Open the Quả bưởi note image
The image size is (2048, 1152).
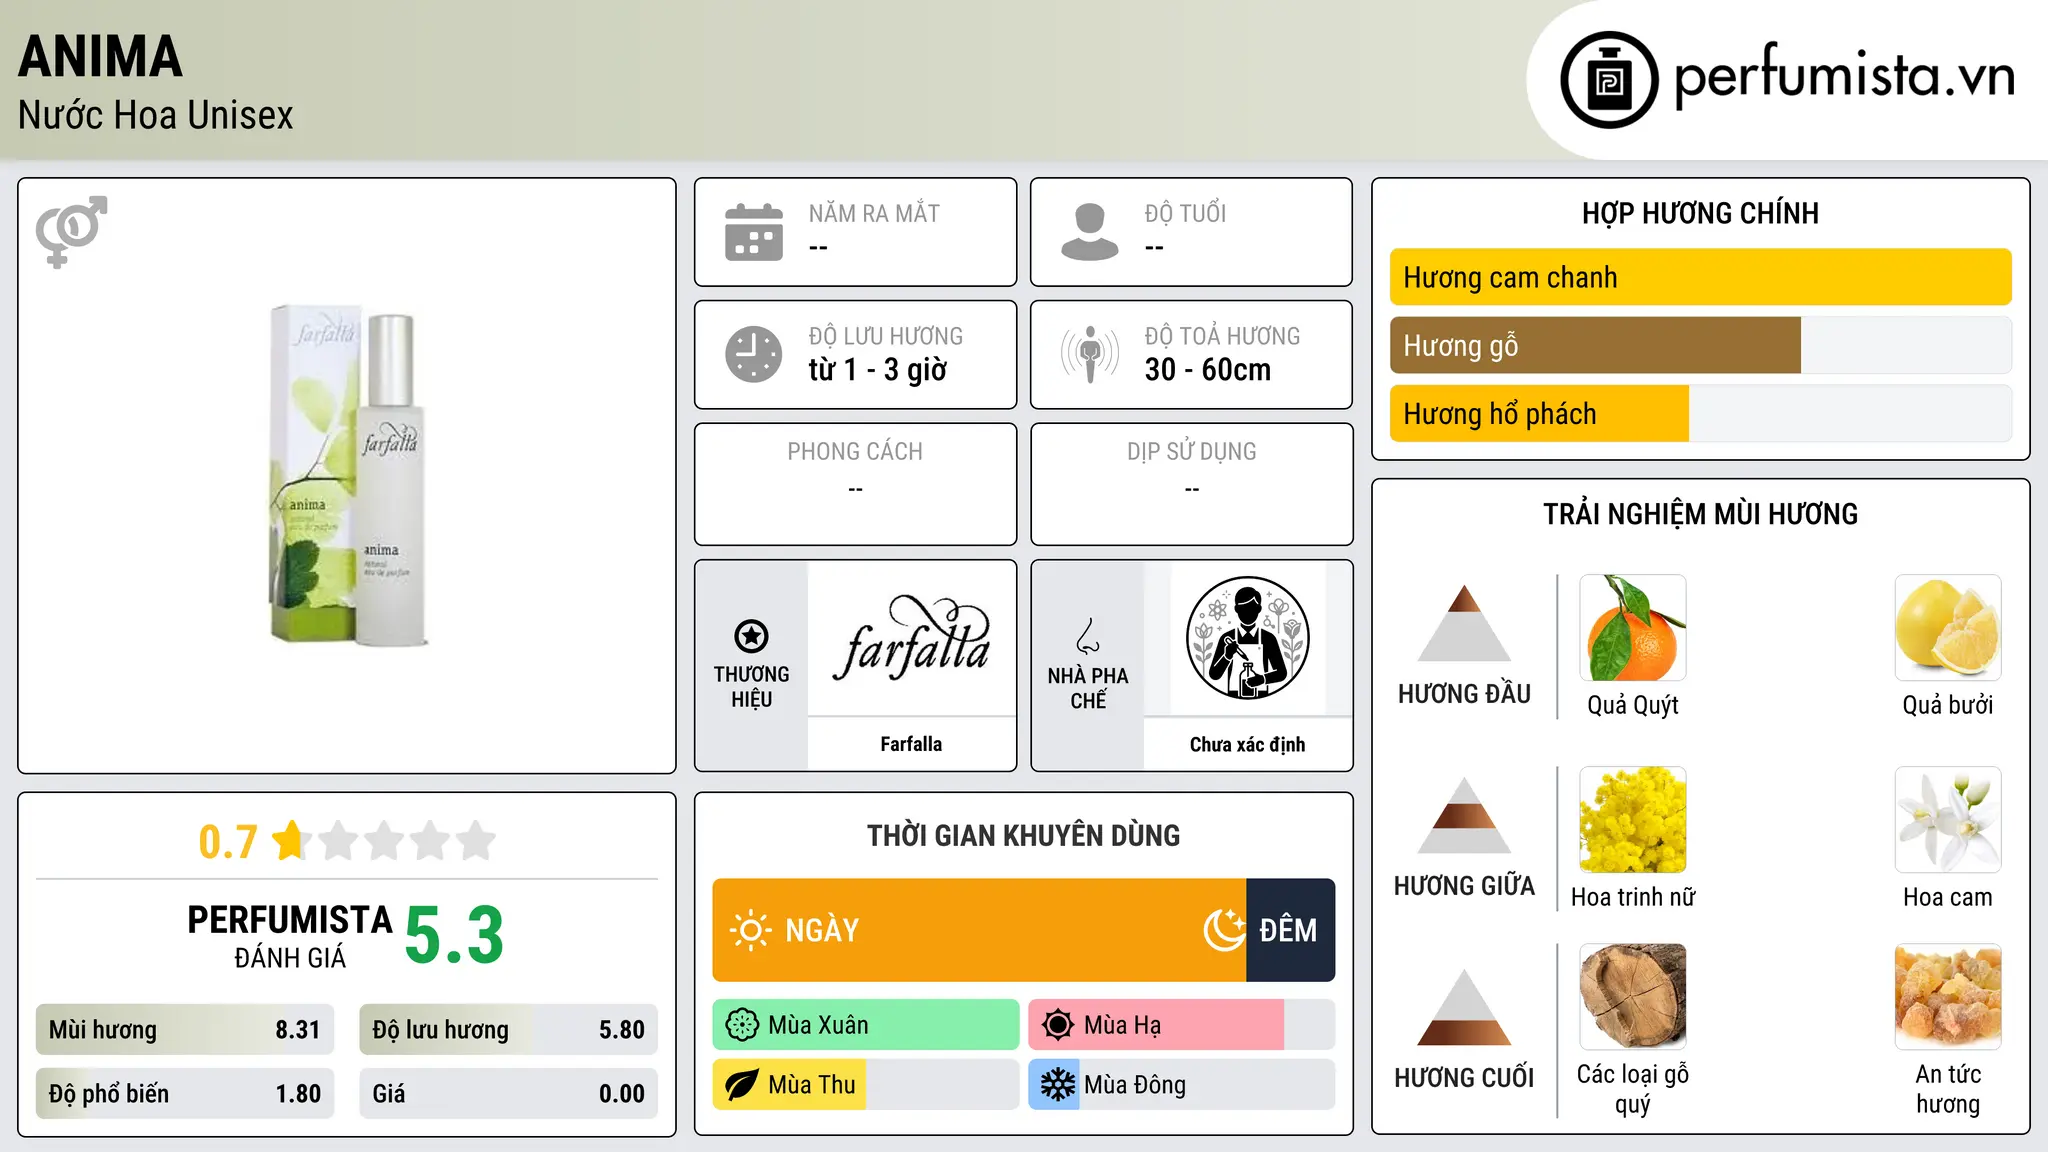click(1948, 628)
